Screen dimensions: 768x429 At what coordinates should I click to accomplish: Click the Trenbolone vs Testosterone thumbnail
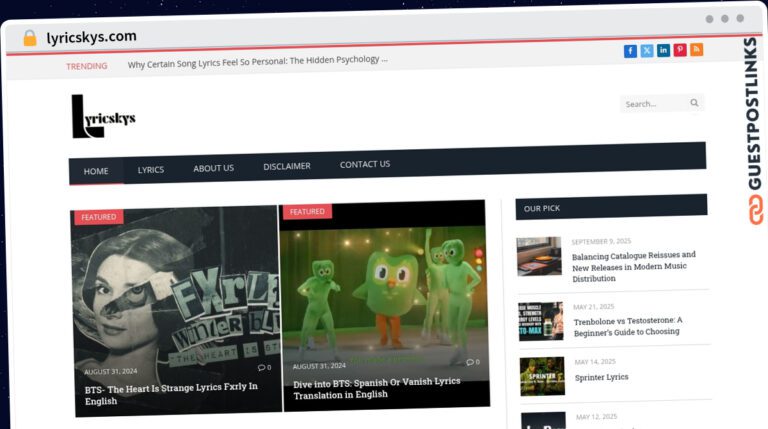pyautogui.click(x=541, y=321)
